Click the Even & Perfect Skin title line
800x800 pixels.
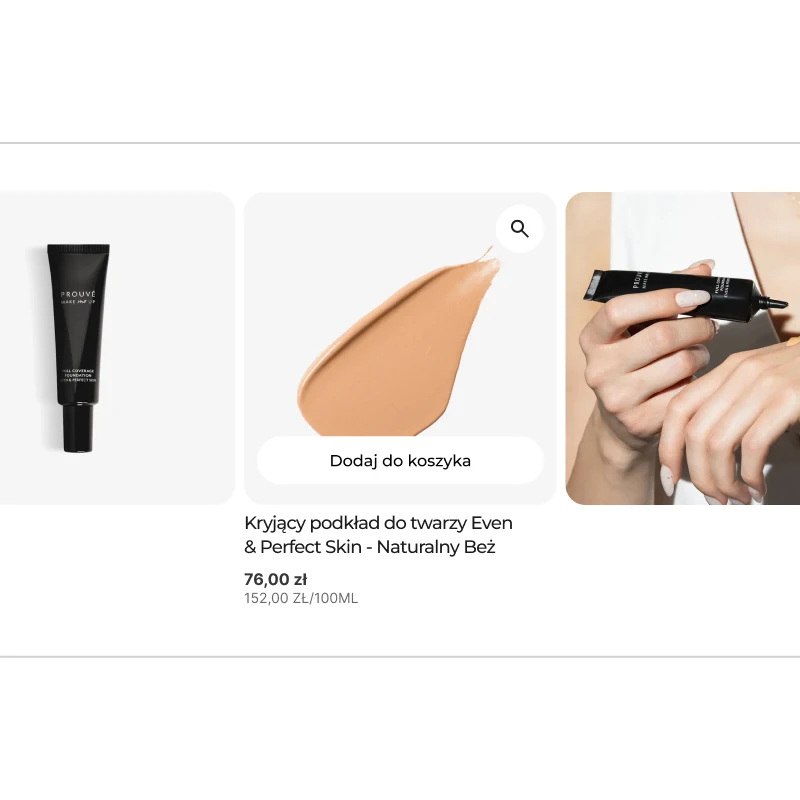pos(370,547)
